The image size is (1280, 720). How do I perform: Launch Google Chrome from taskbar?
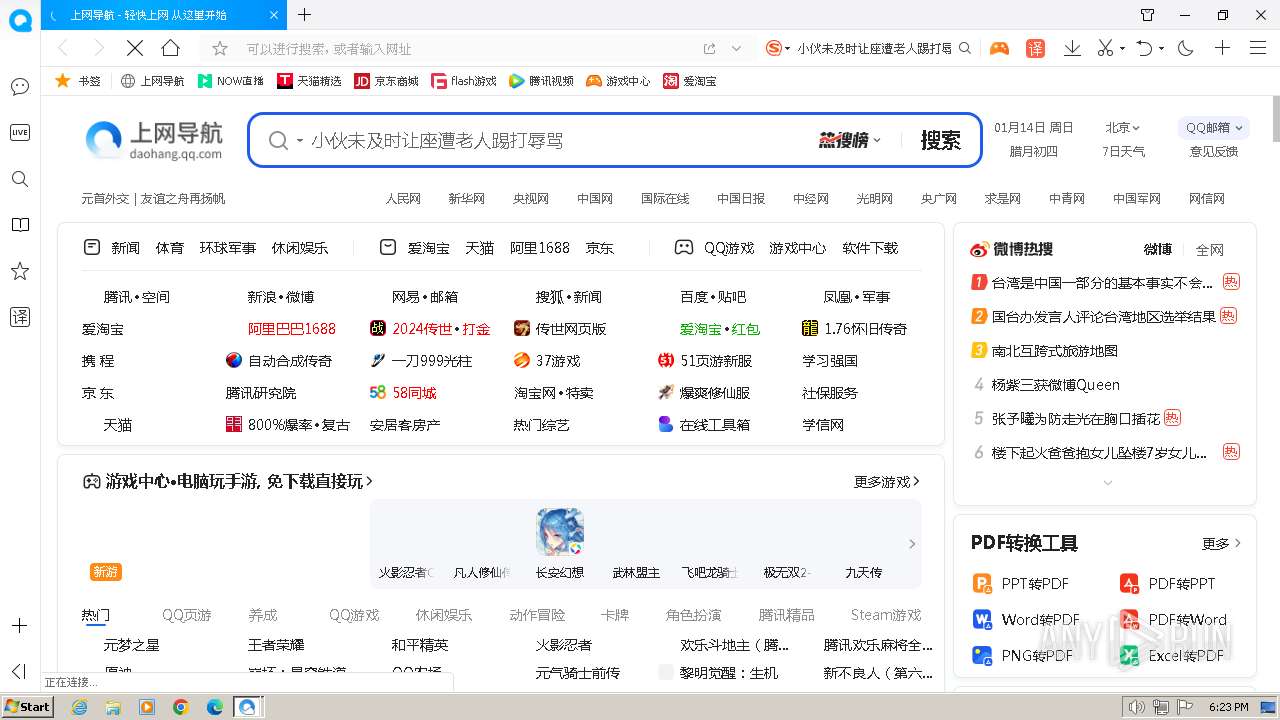(181, 707)
